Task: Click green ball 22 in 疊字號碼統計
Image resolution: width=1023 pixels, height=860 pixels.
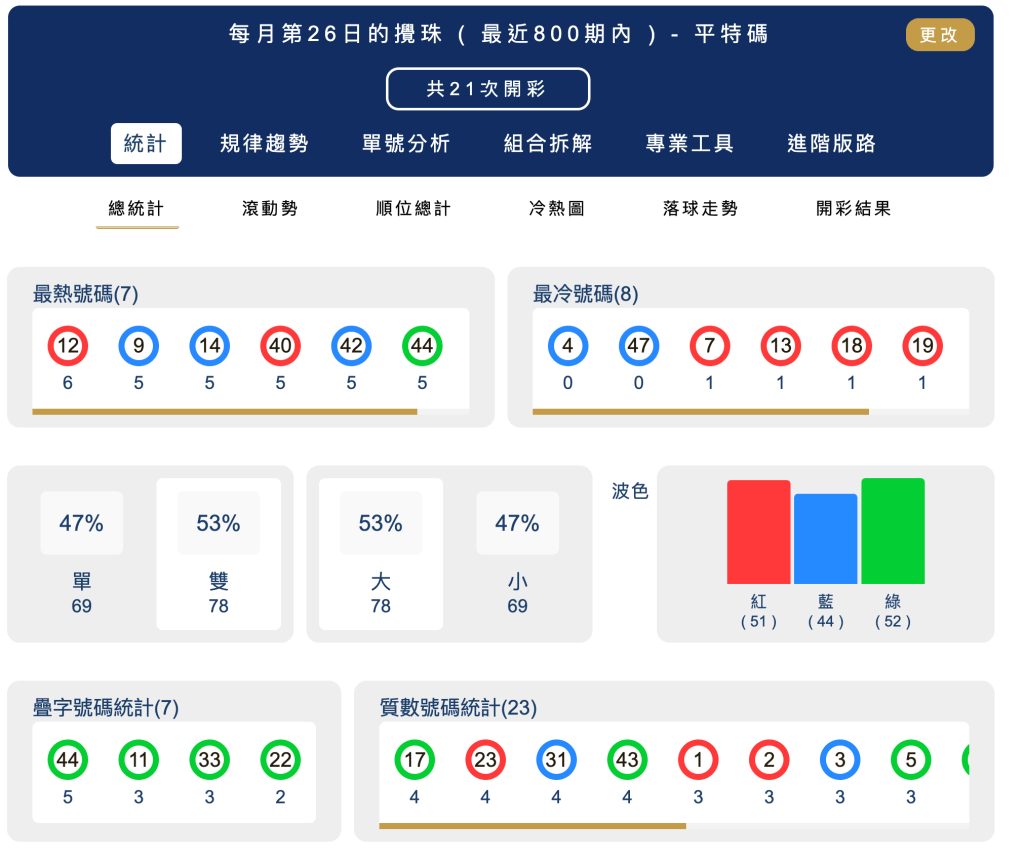Action: (x=280, y=761)
